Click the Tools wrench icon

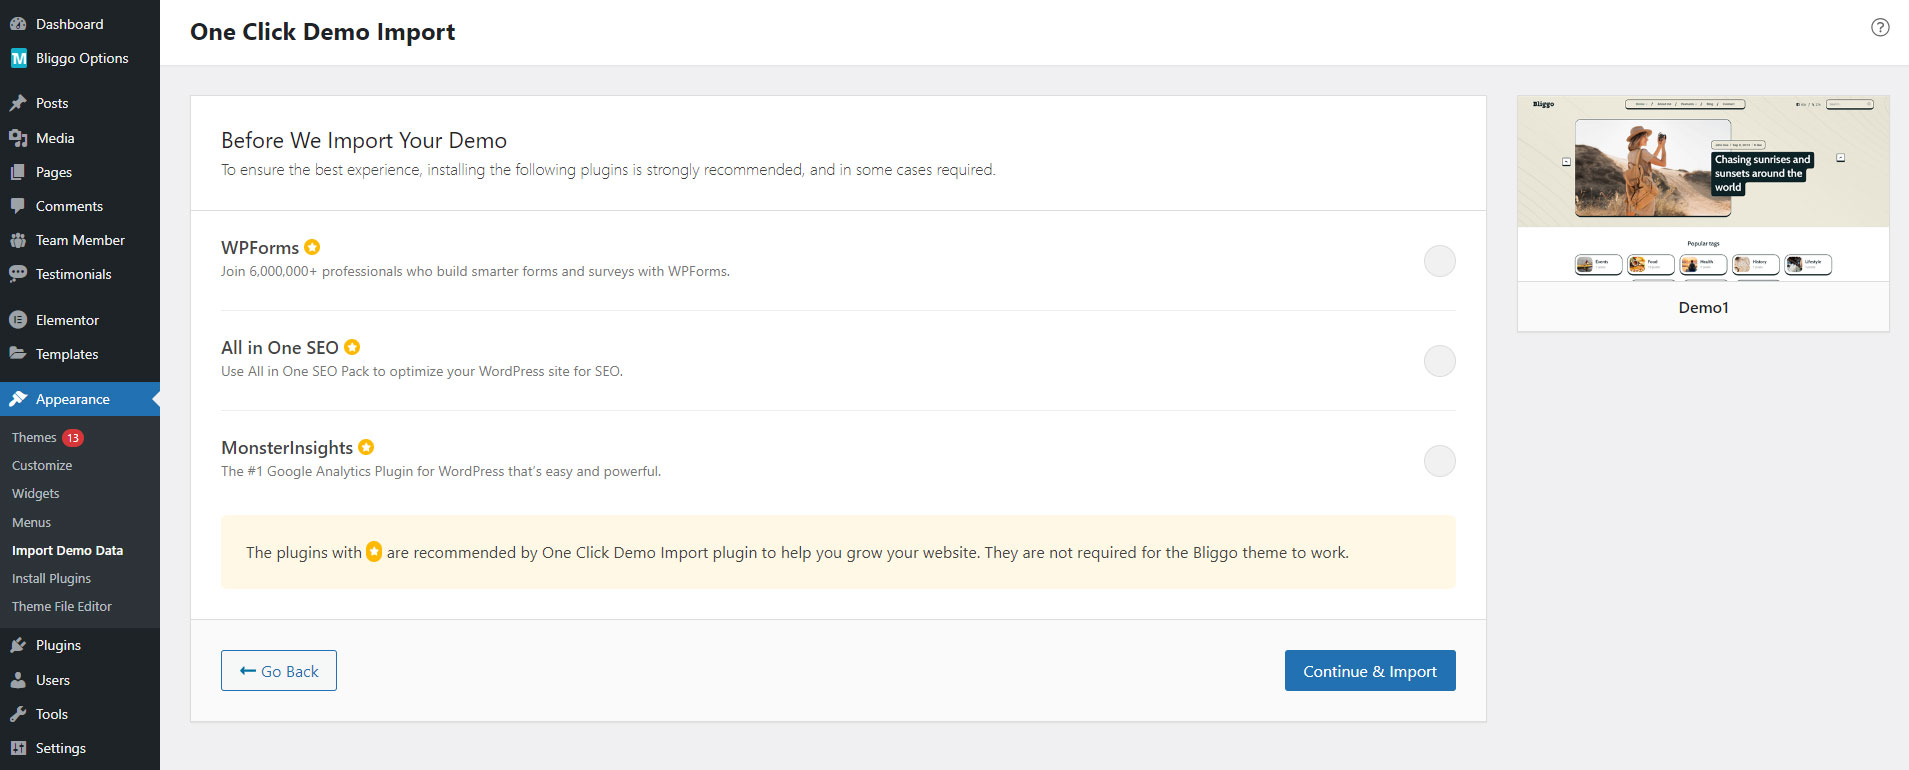tap(18, 714)
